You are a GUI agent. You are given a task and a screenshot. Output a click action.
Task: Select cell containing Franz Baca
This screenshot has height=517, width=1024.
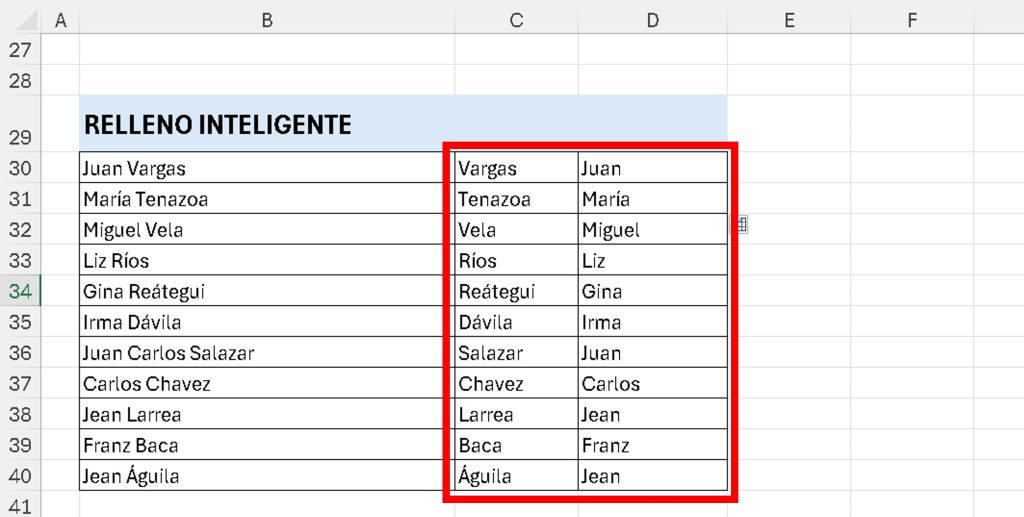point(261,445)
